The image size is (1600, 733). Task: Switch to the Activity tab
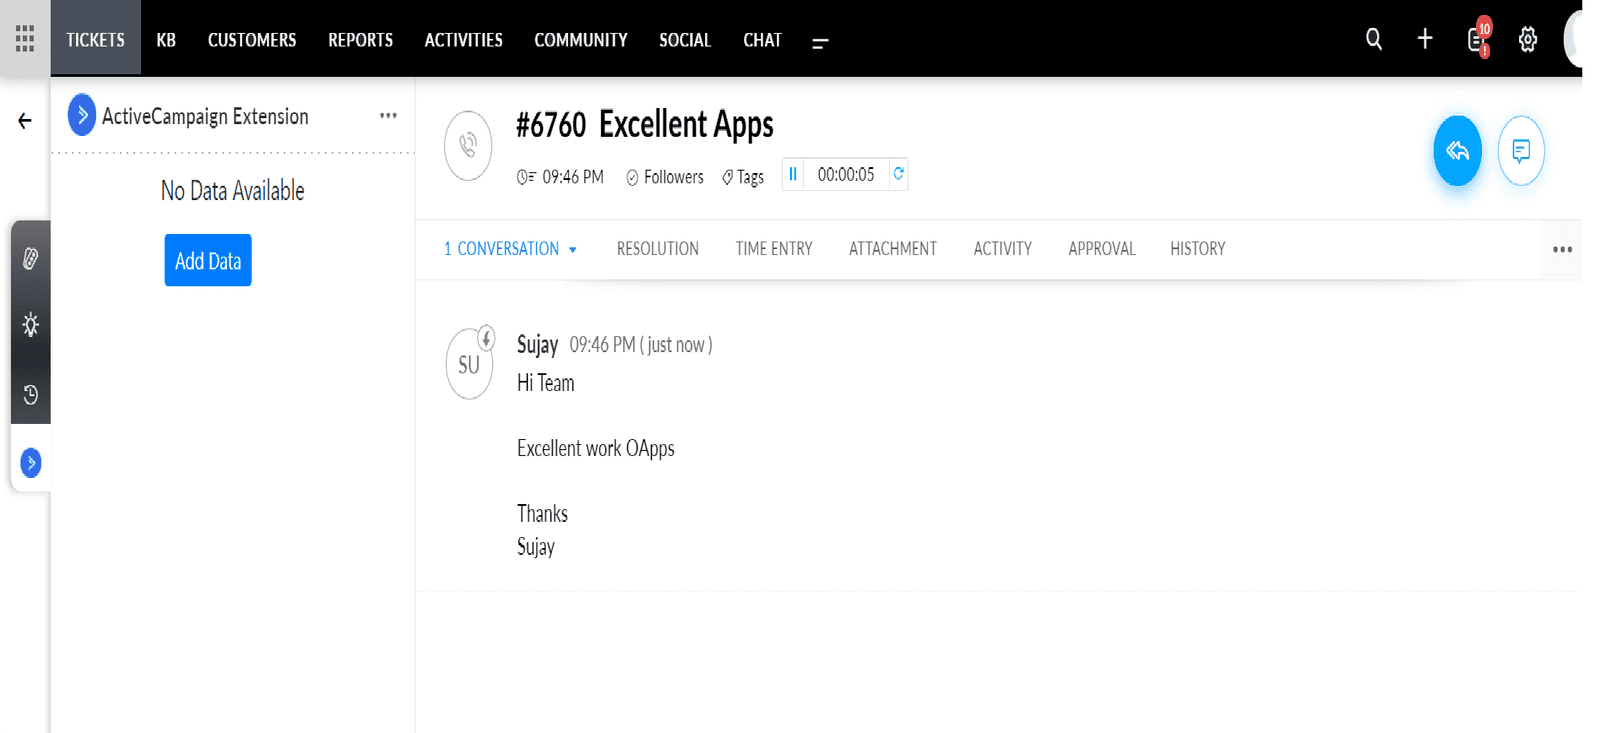(x=1003, y=249)
